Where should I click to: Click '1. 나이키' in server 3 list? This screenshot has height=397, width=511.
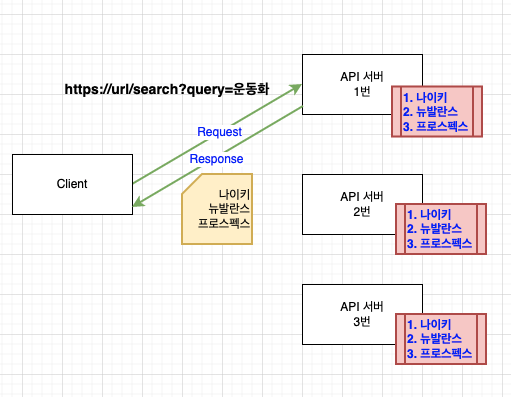click(429, 324)
